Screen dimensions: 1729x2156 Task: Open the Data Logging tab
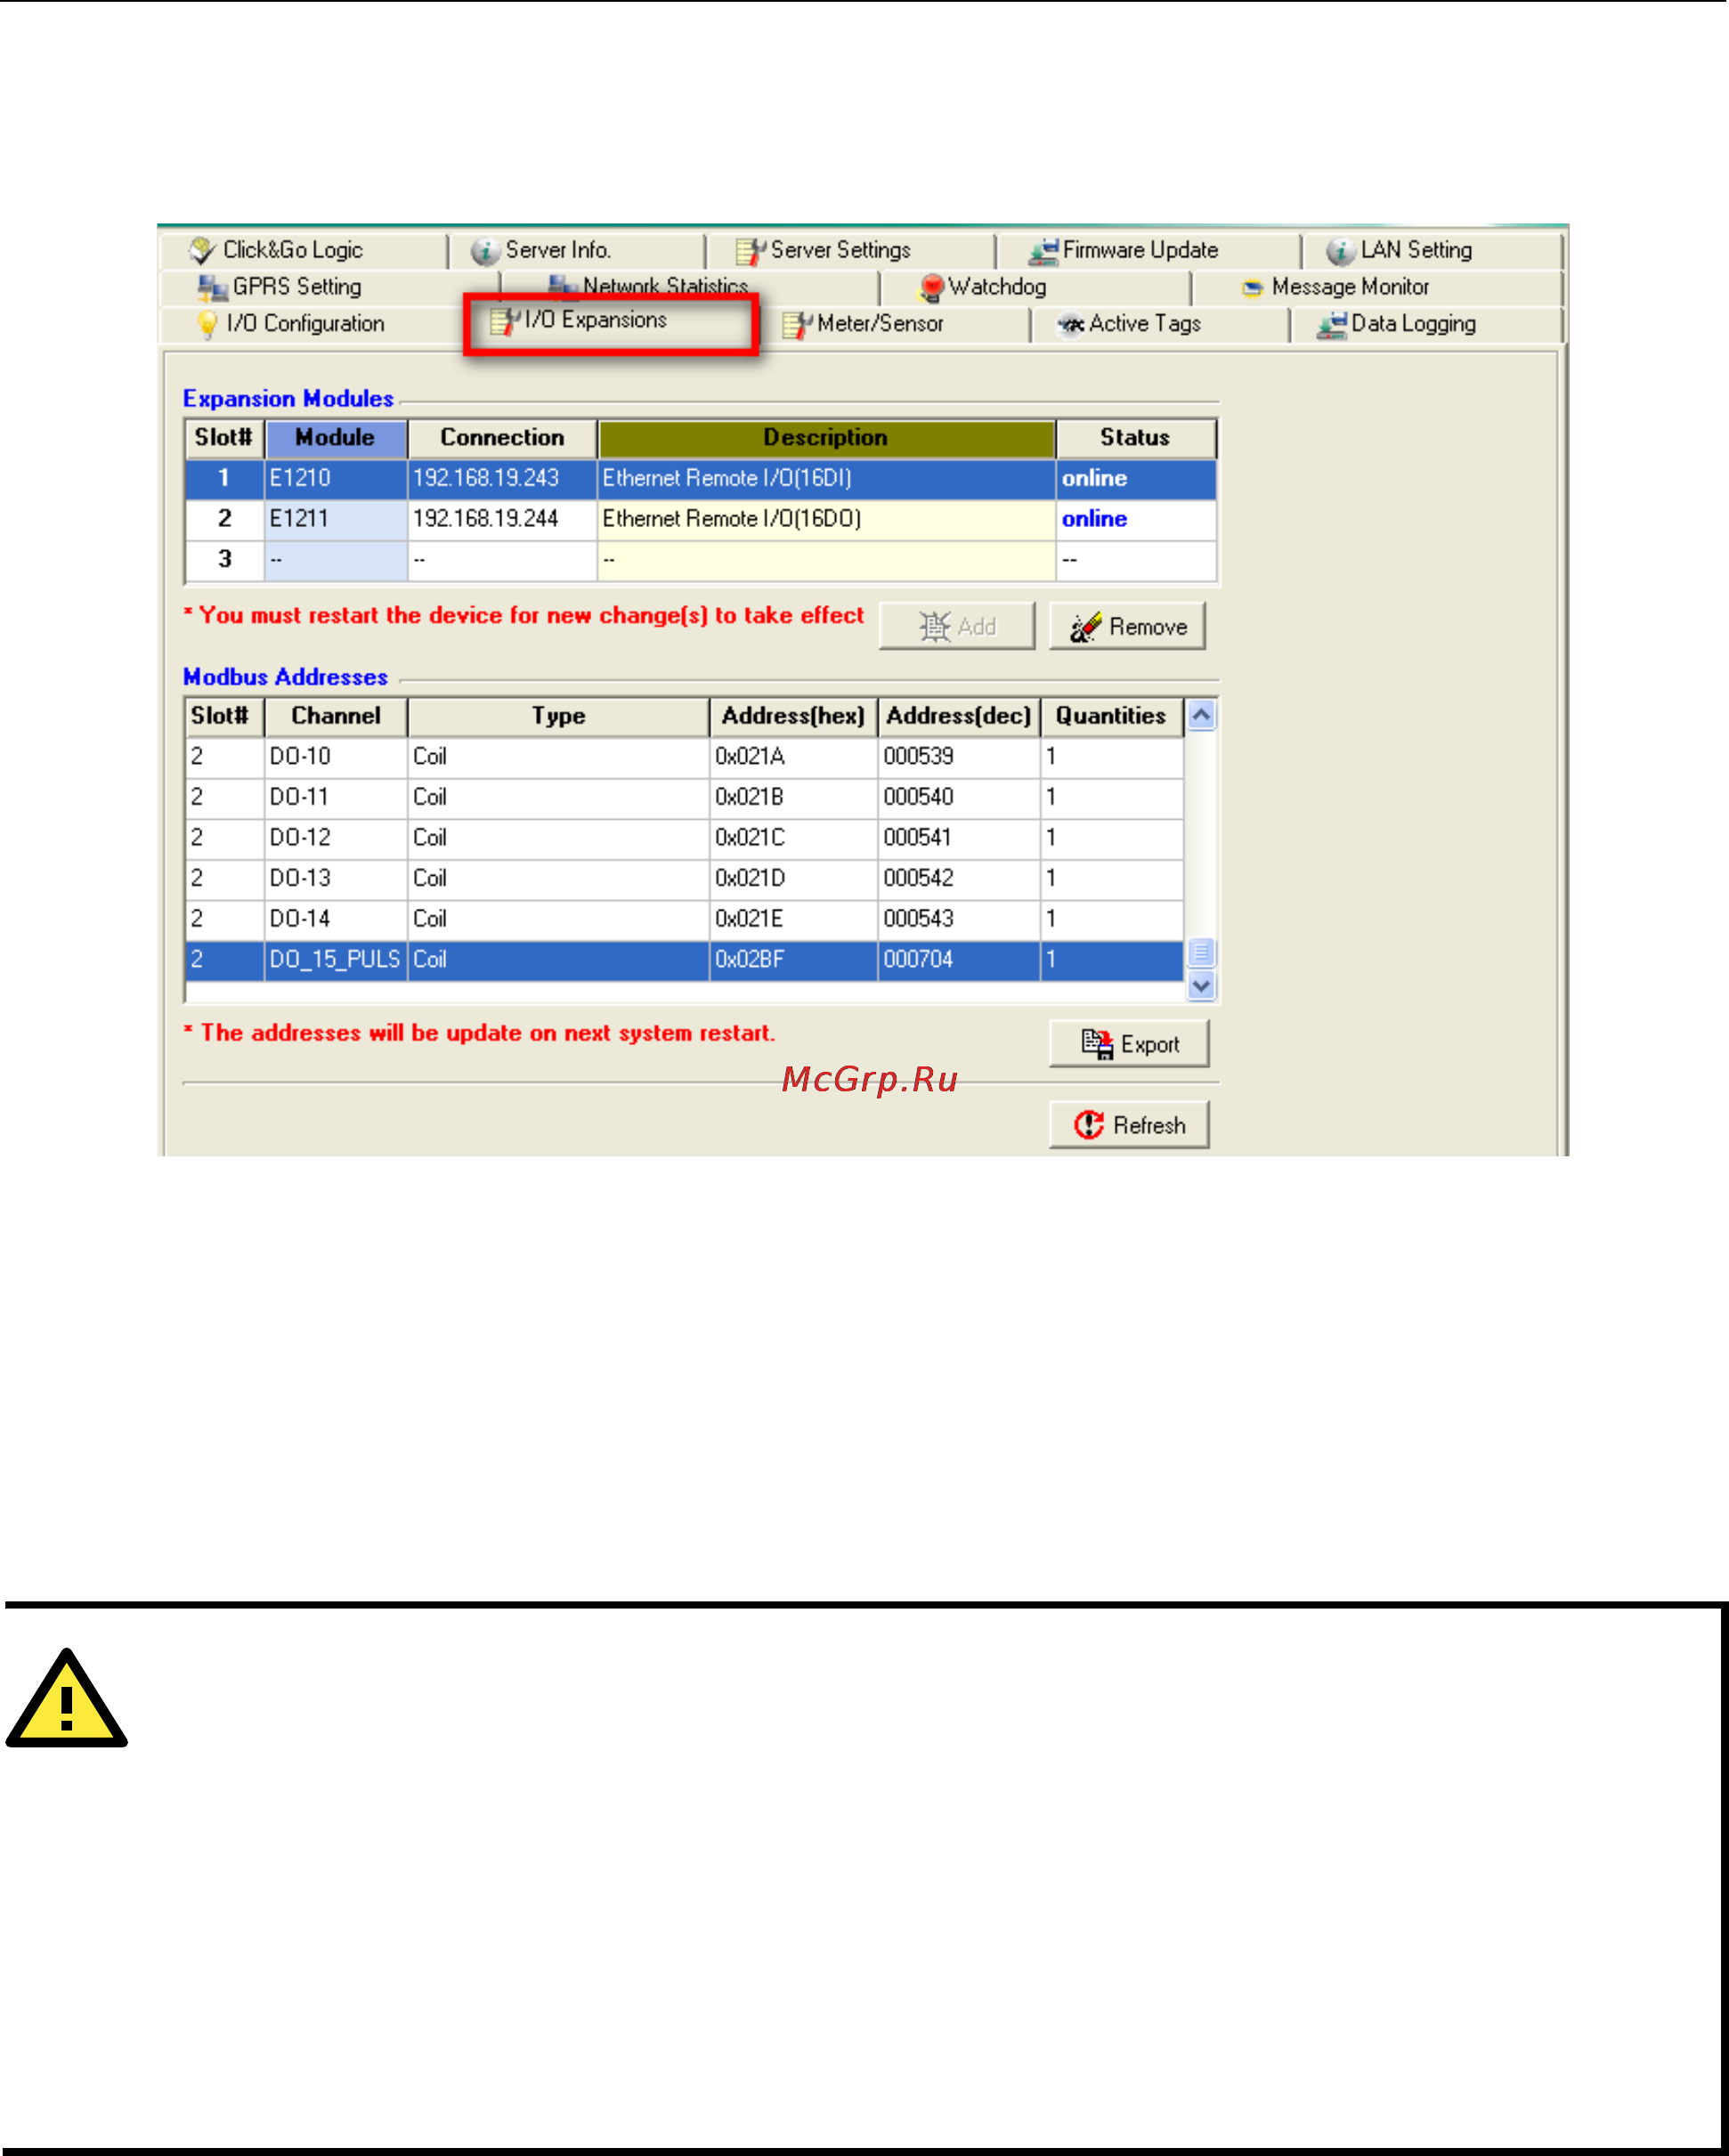coord(1426,324)
